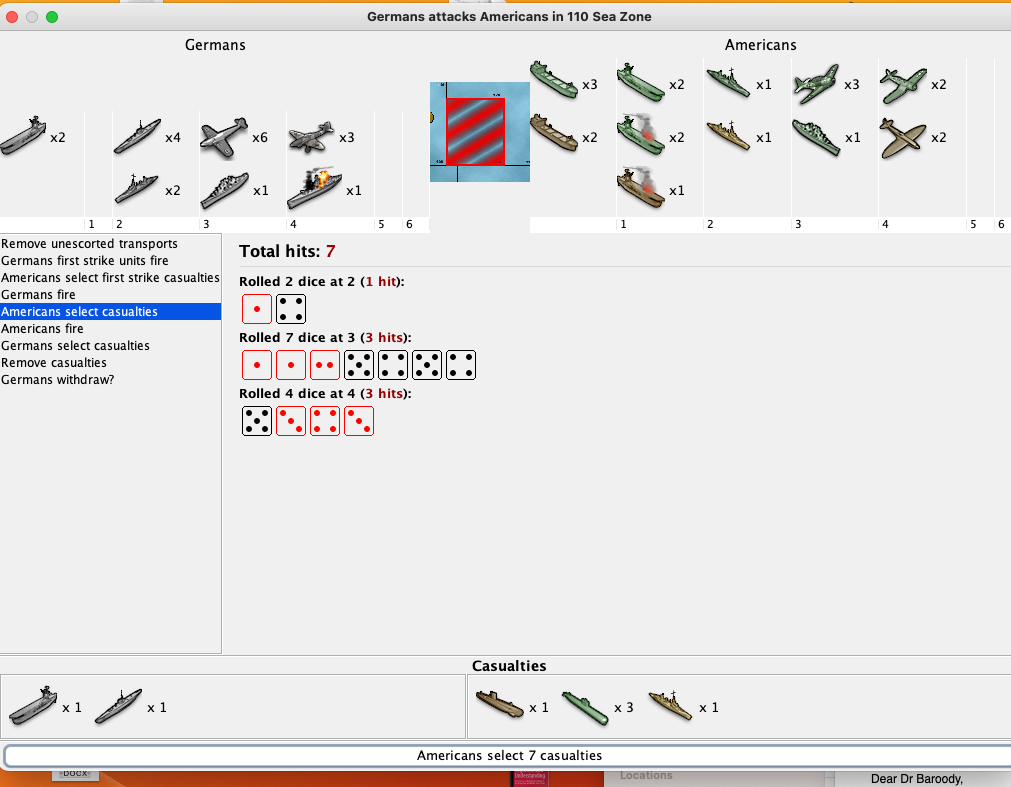Select the tan submarine casualty icon
This screenshot has height=787, width=1011.
(x=498, y=708)
